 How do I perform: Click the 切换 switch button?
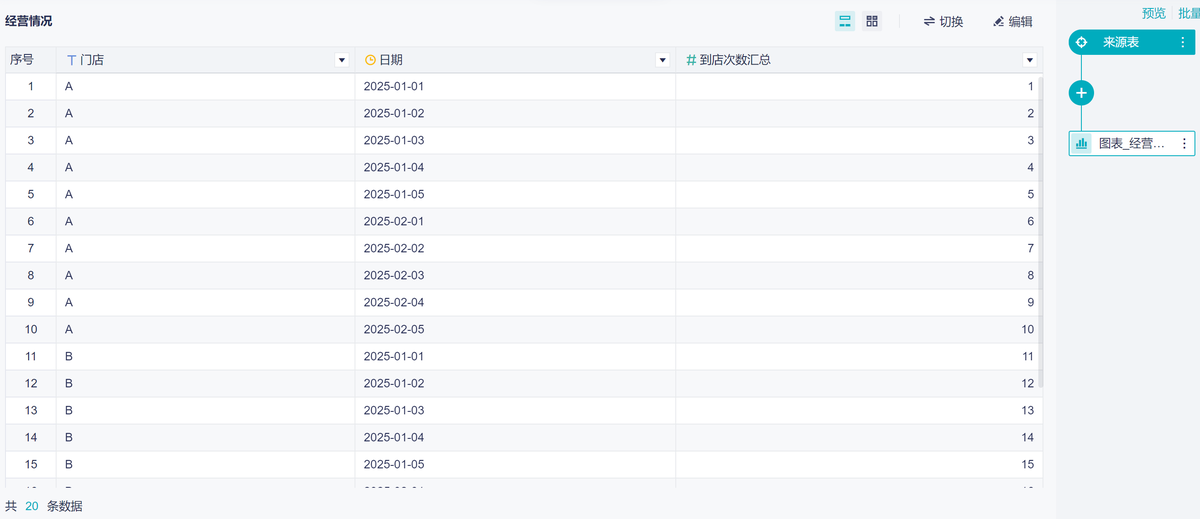tap(943, 21)
